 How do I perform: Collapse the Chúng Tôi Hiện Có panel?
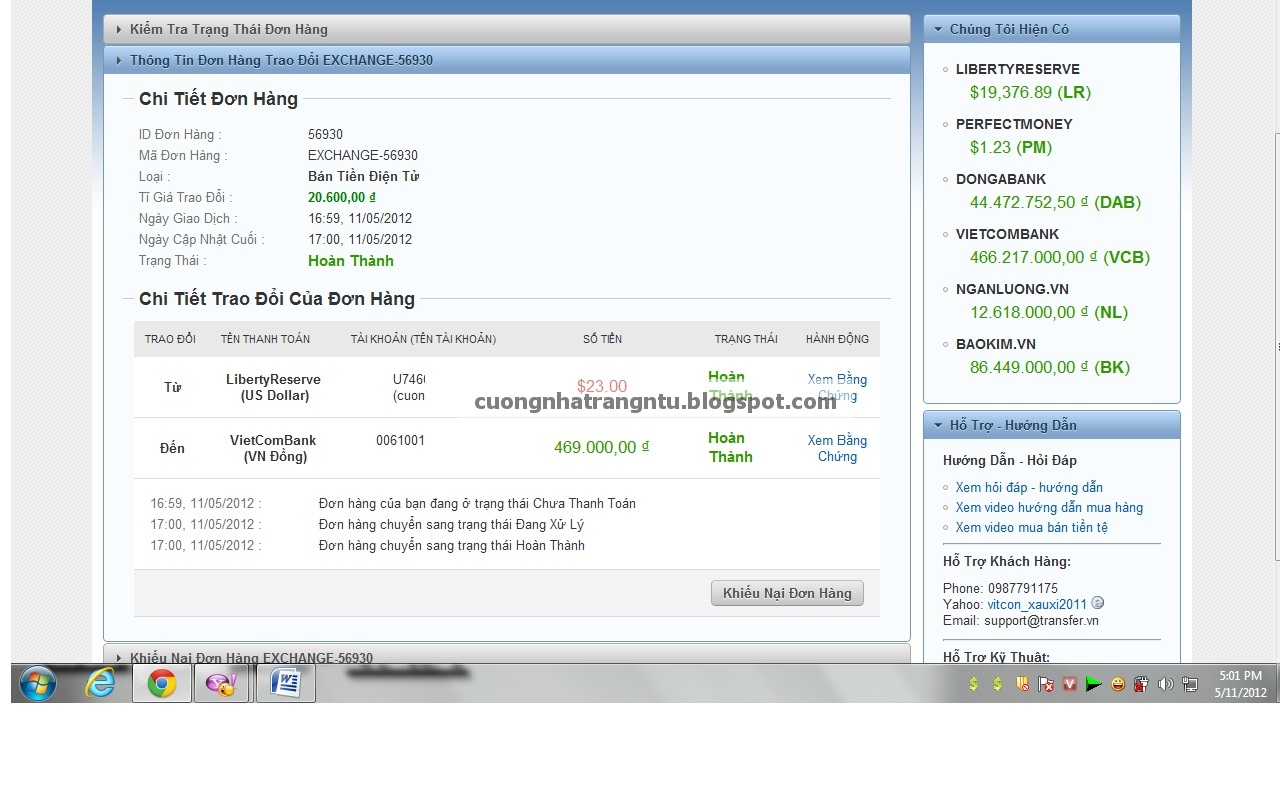tap(1052, 29)
